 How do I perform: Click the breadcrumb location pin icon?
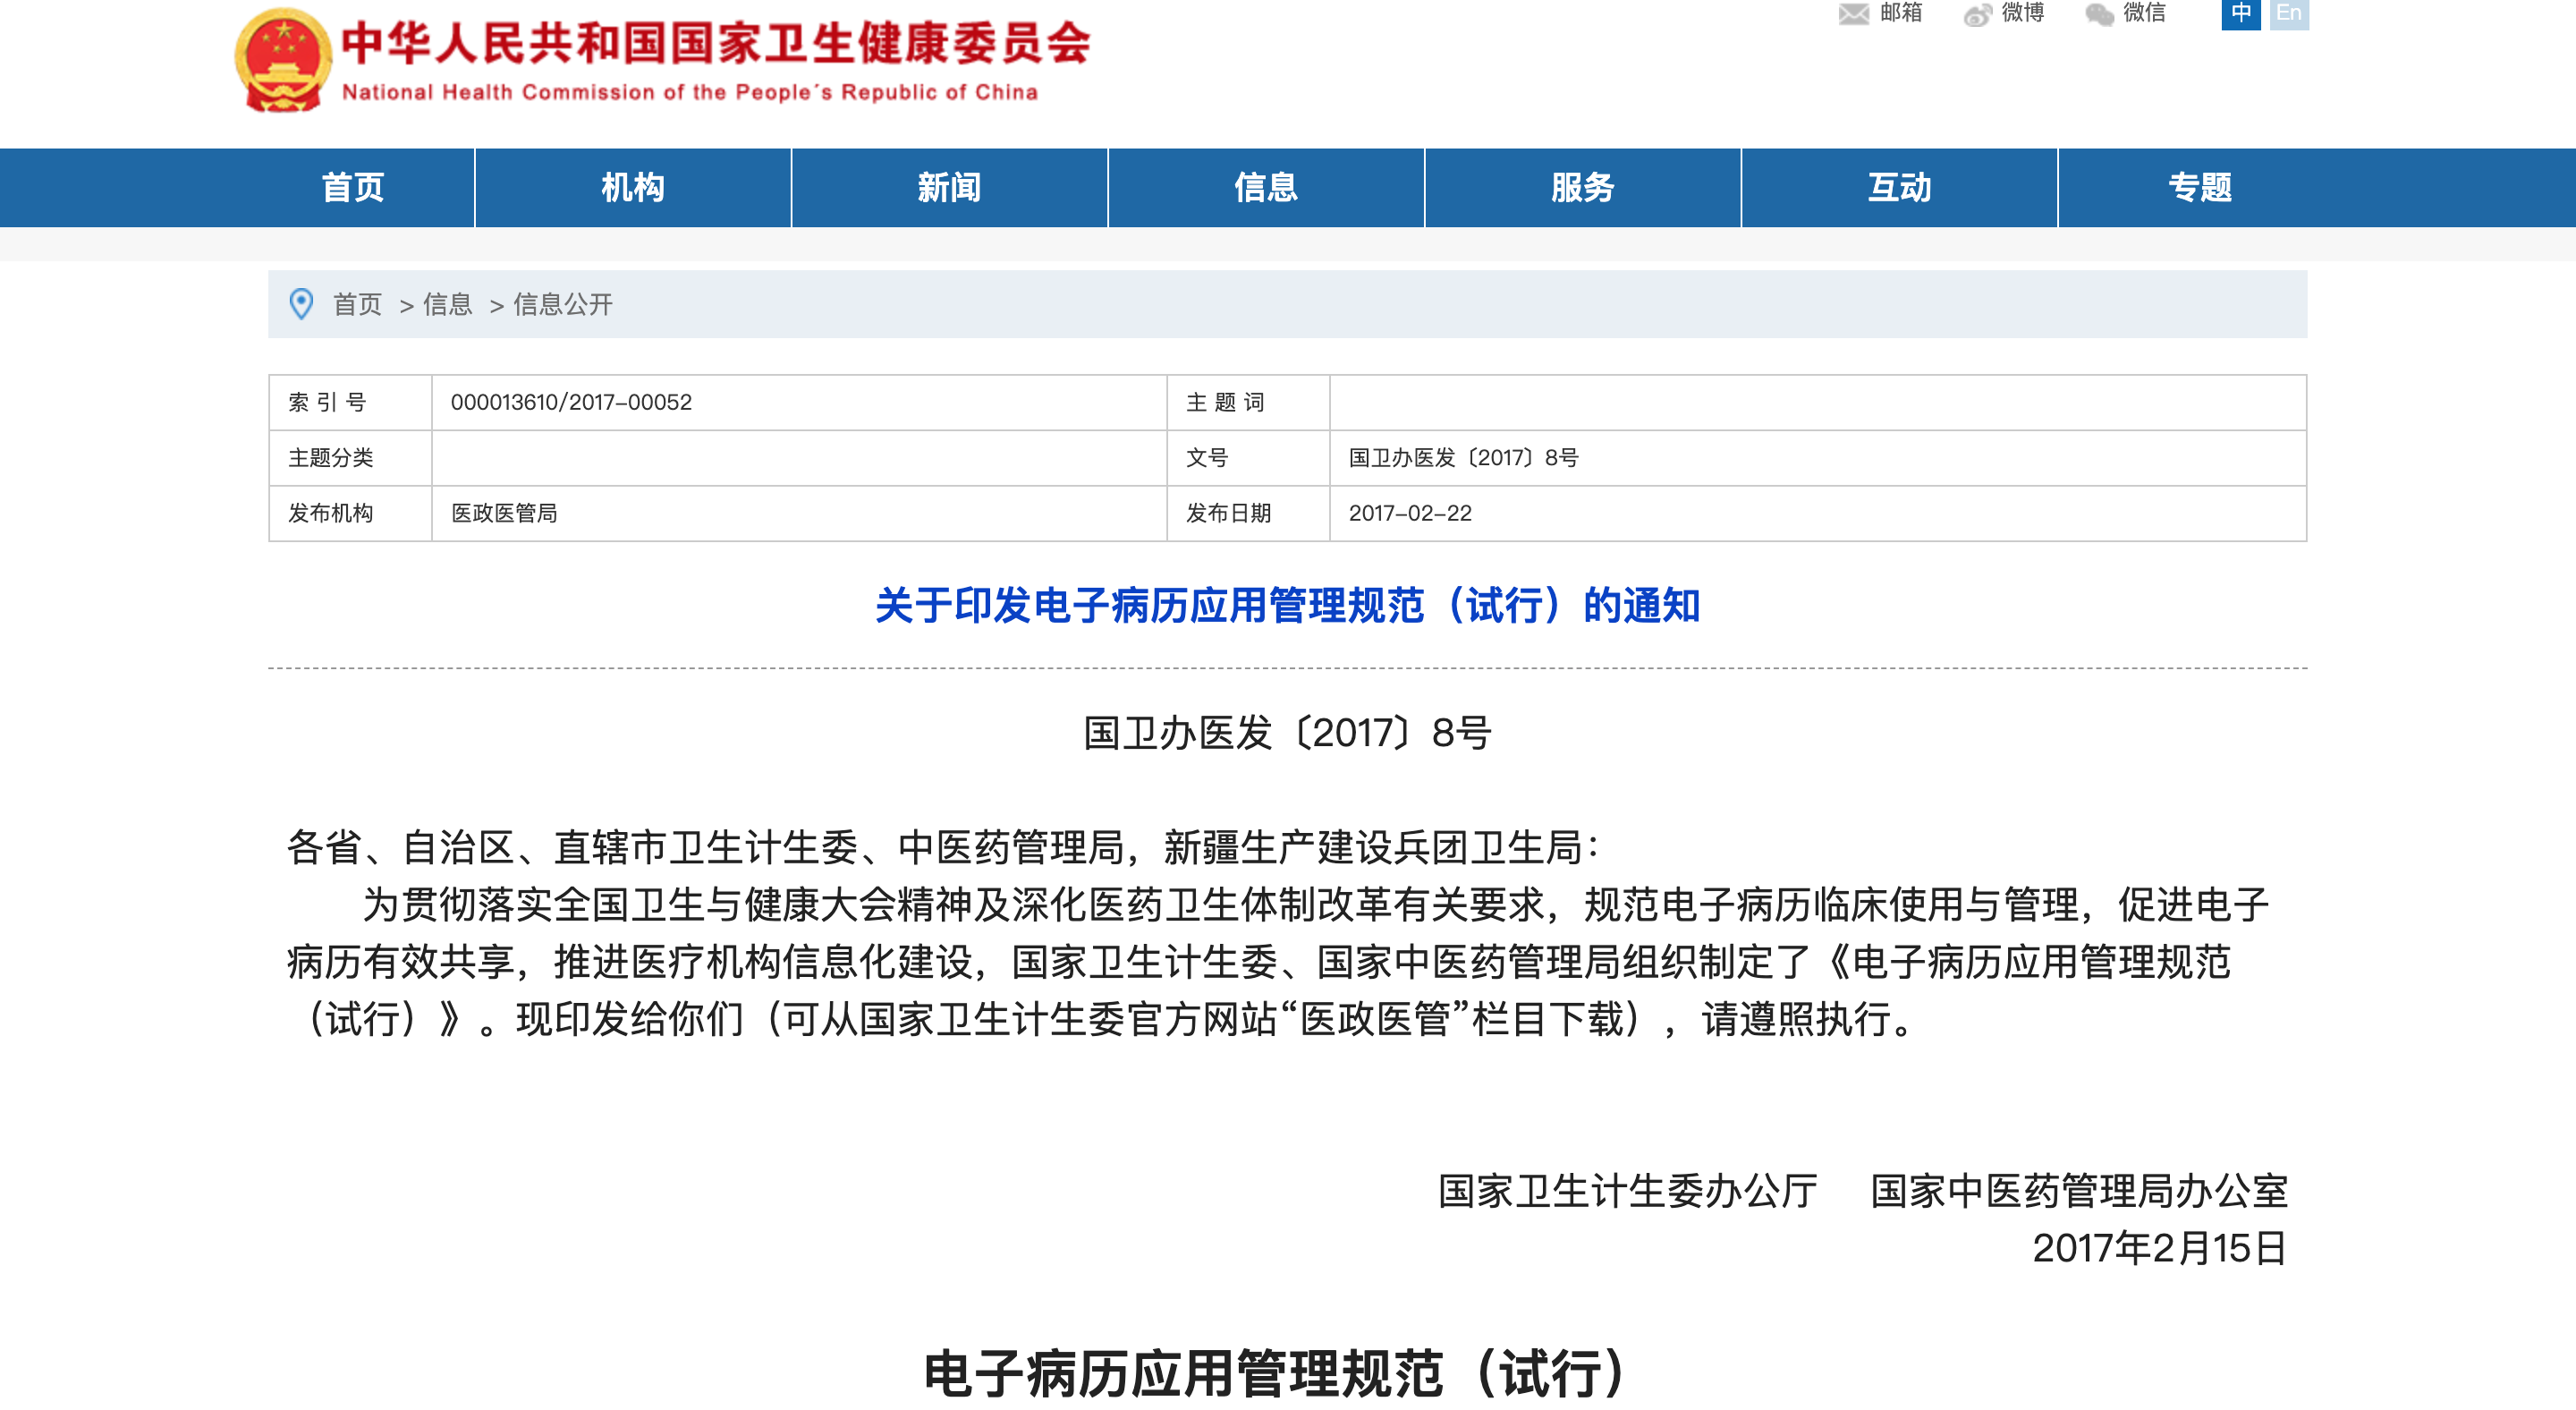tap(301, 304)
